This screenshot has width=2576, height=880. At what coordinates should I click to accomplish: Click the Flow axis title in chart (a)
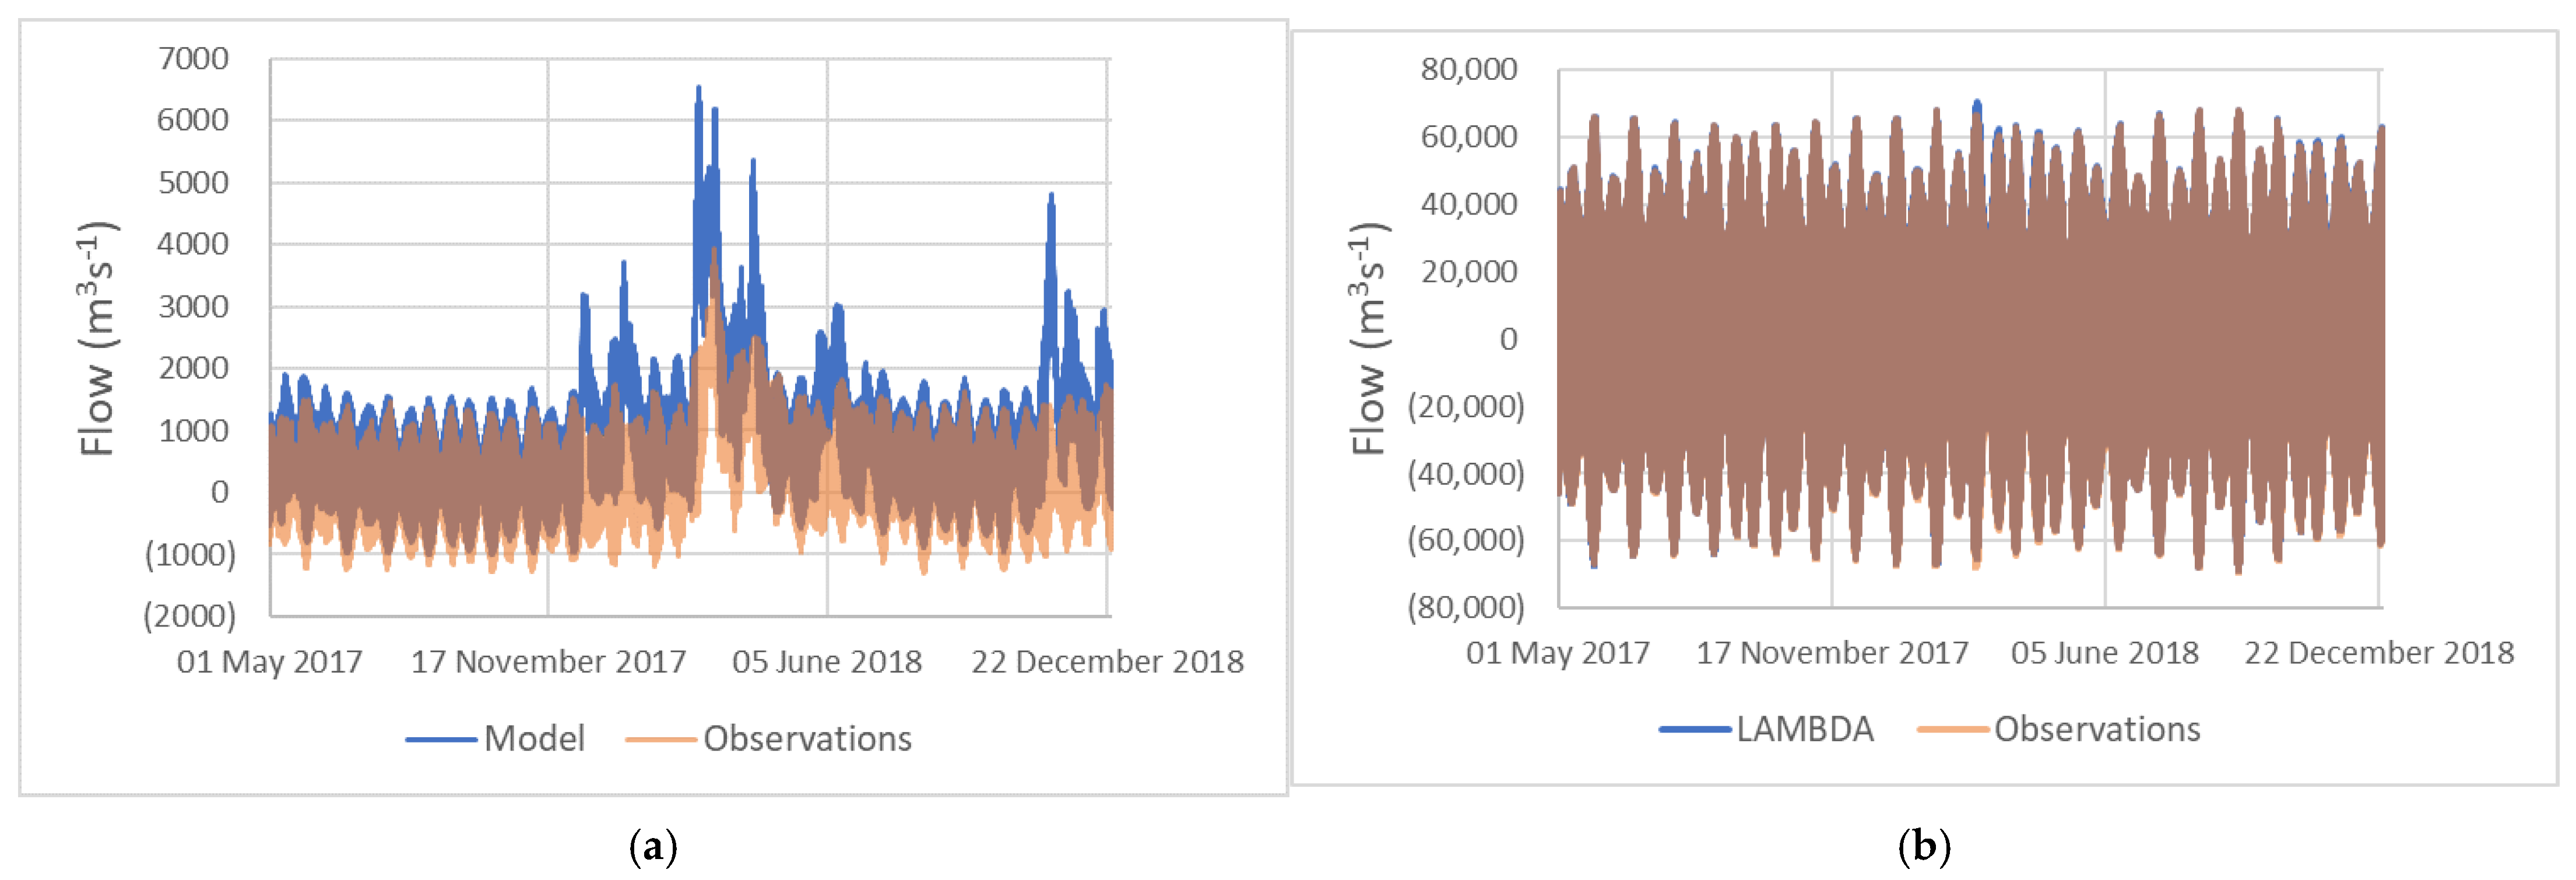pyautogui.click(x=97, y=338)
